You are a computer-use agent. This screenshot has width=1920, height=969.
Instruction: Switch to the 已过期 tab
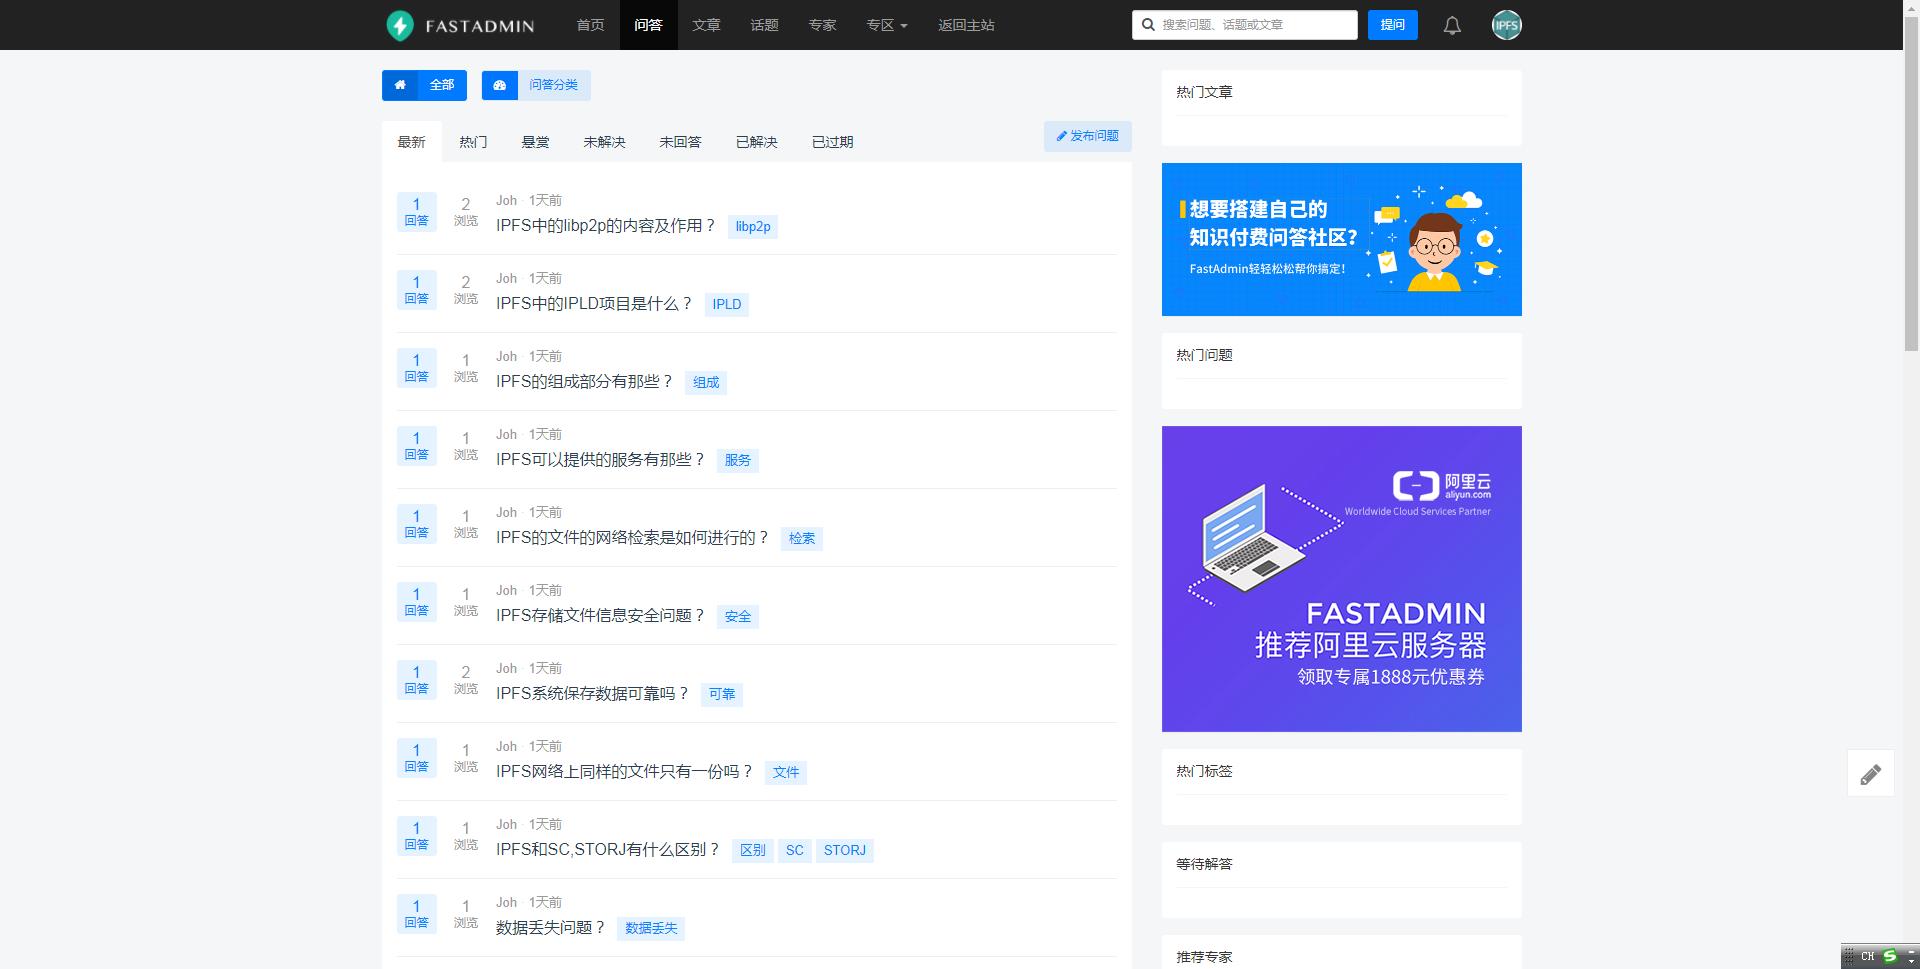832,142
